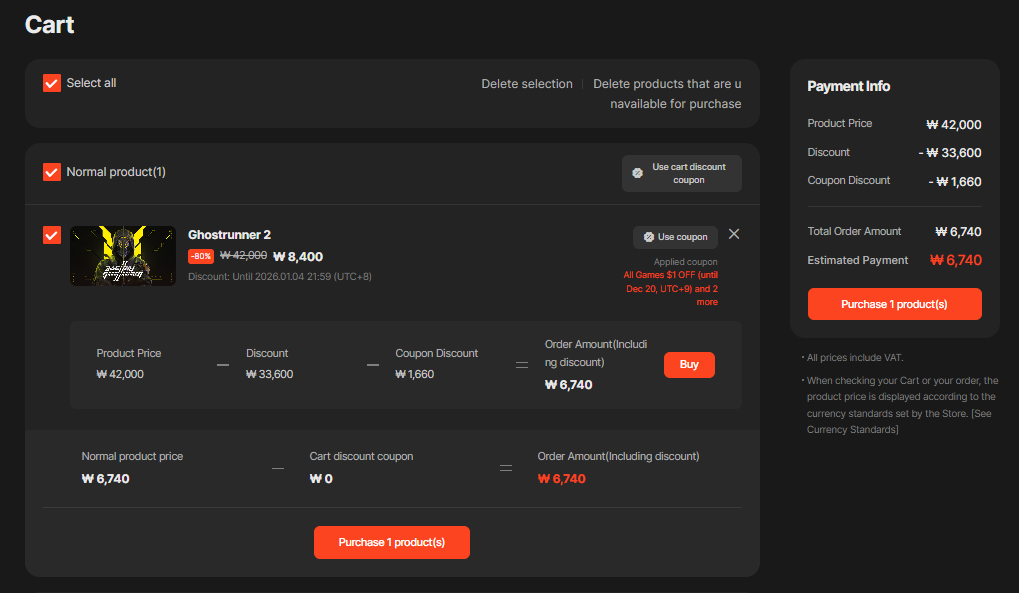Screen dimensions: 1019x593
Task: Click Purchase 1 product(s) in Payment Info
Action: point(894,304)
